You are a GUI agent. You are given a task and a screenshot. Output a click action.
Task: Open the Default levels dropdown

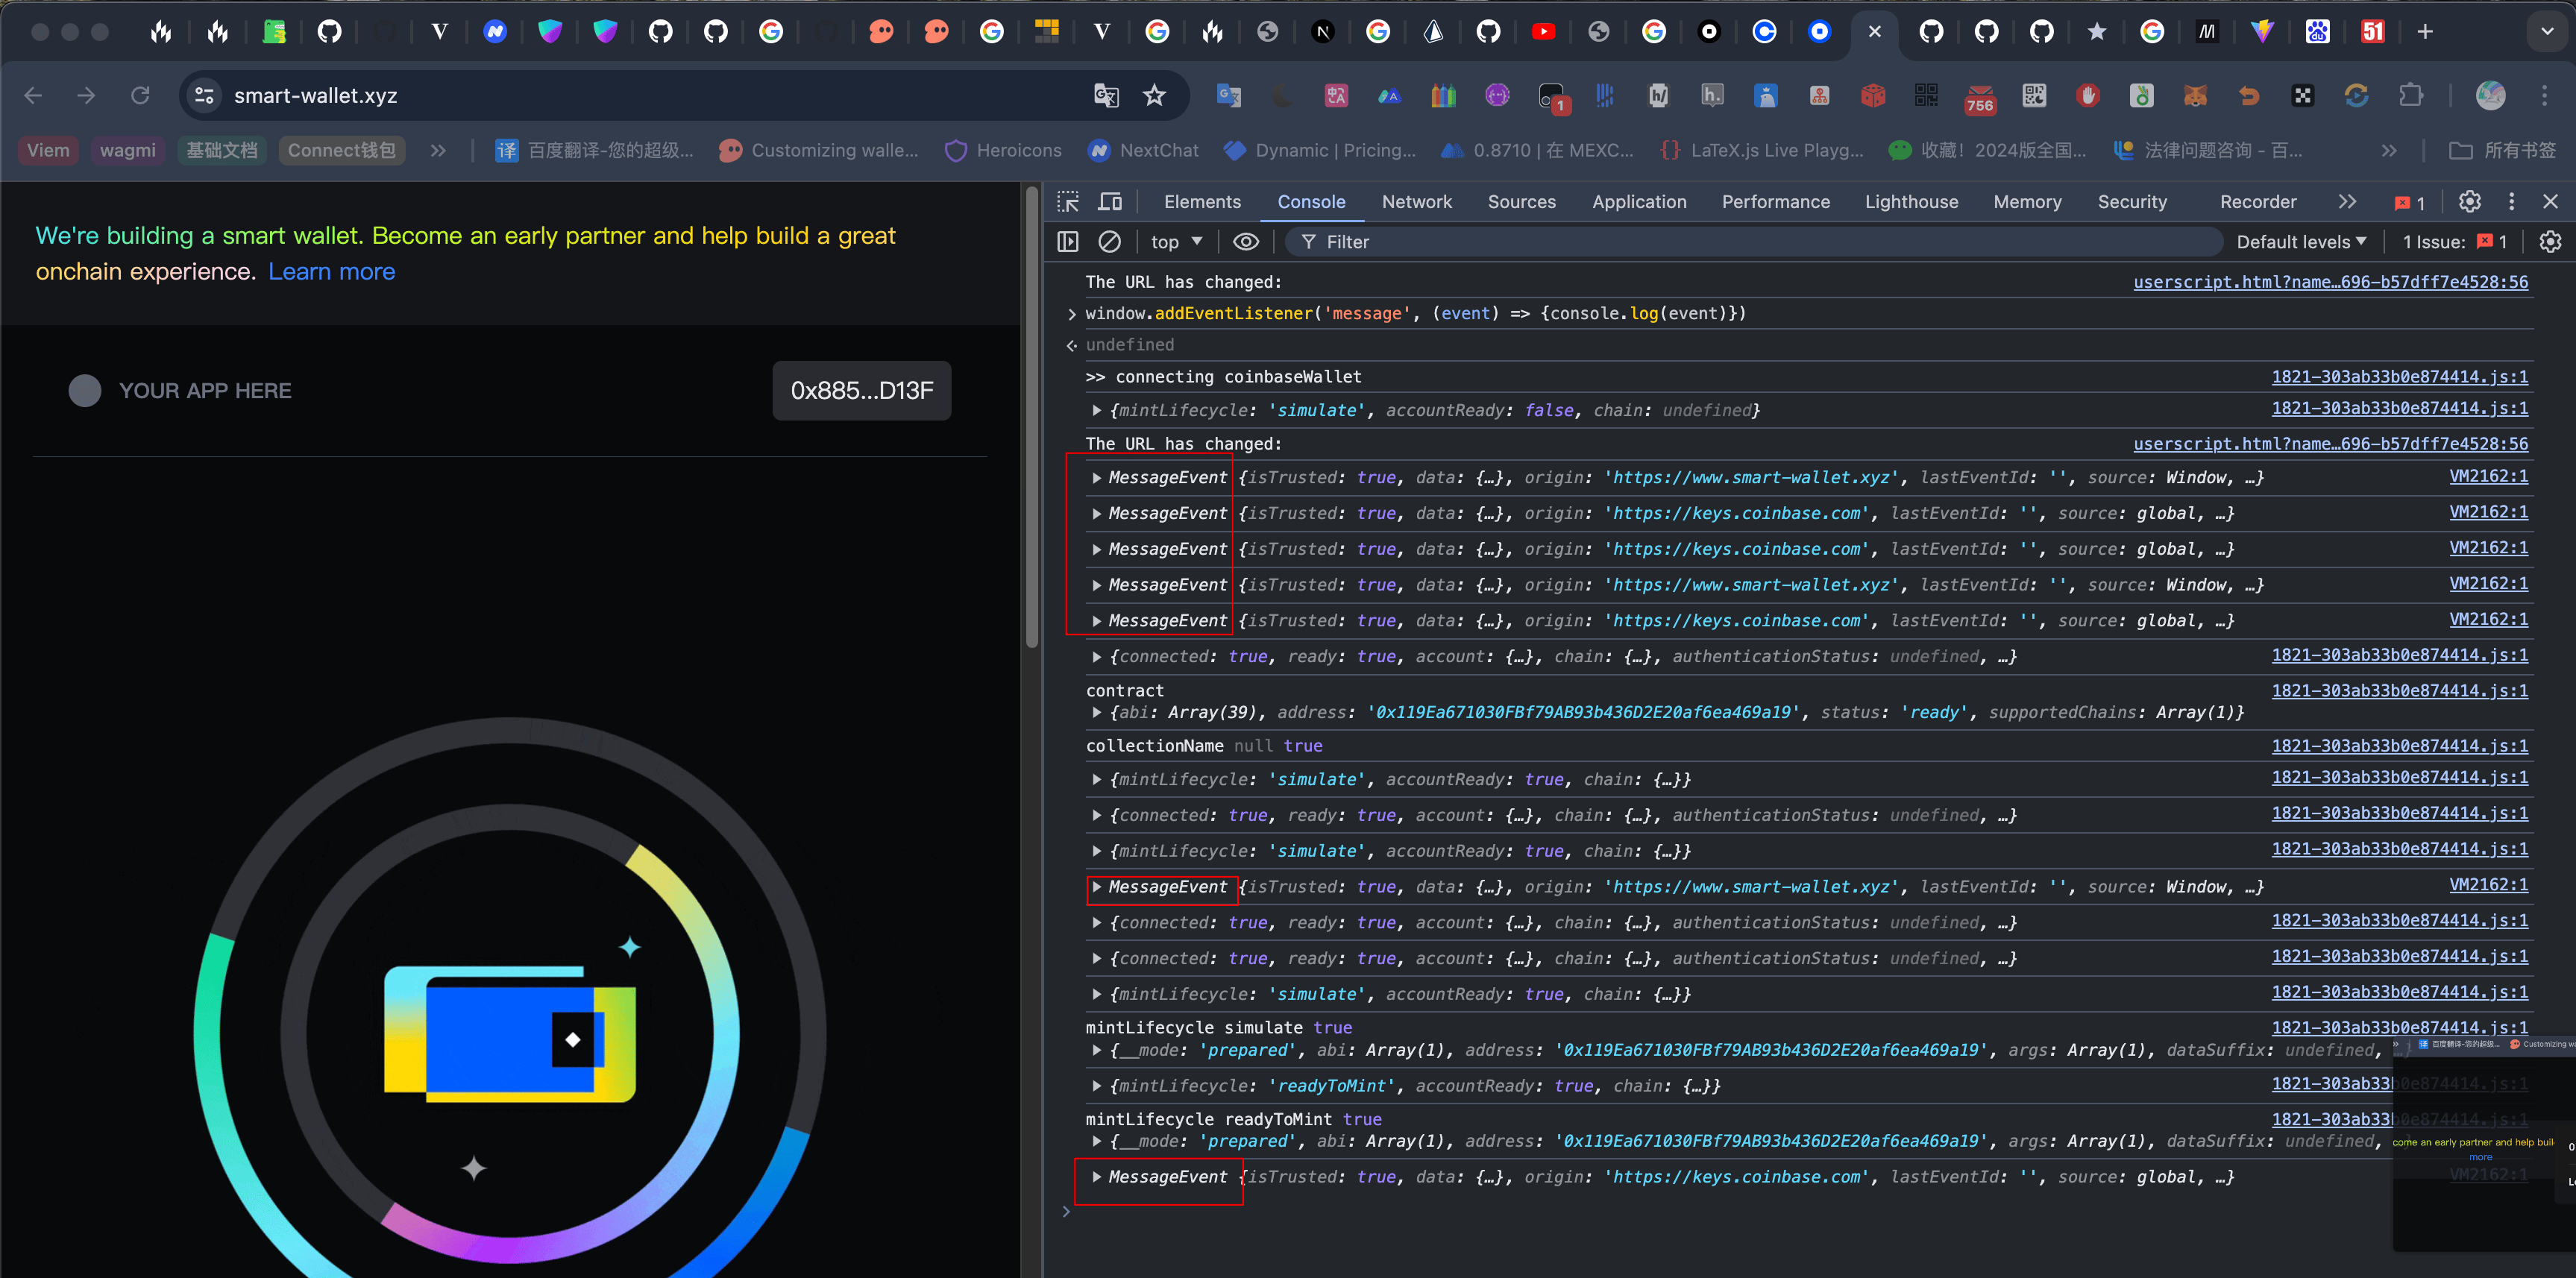point(2301,242)
